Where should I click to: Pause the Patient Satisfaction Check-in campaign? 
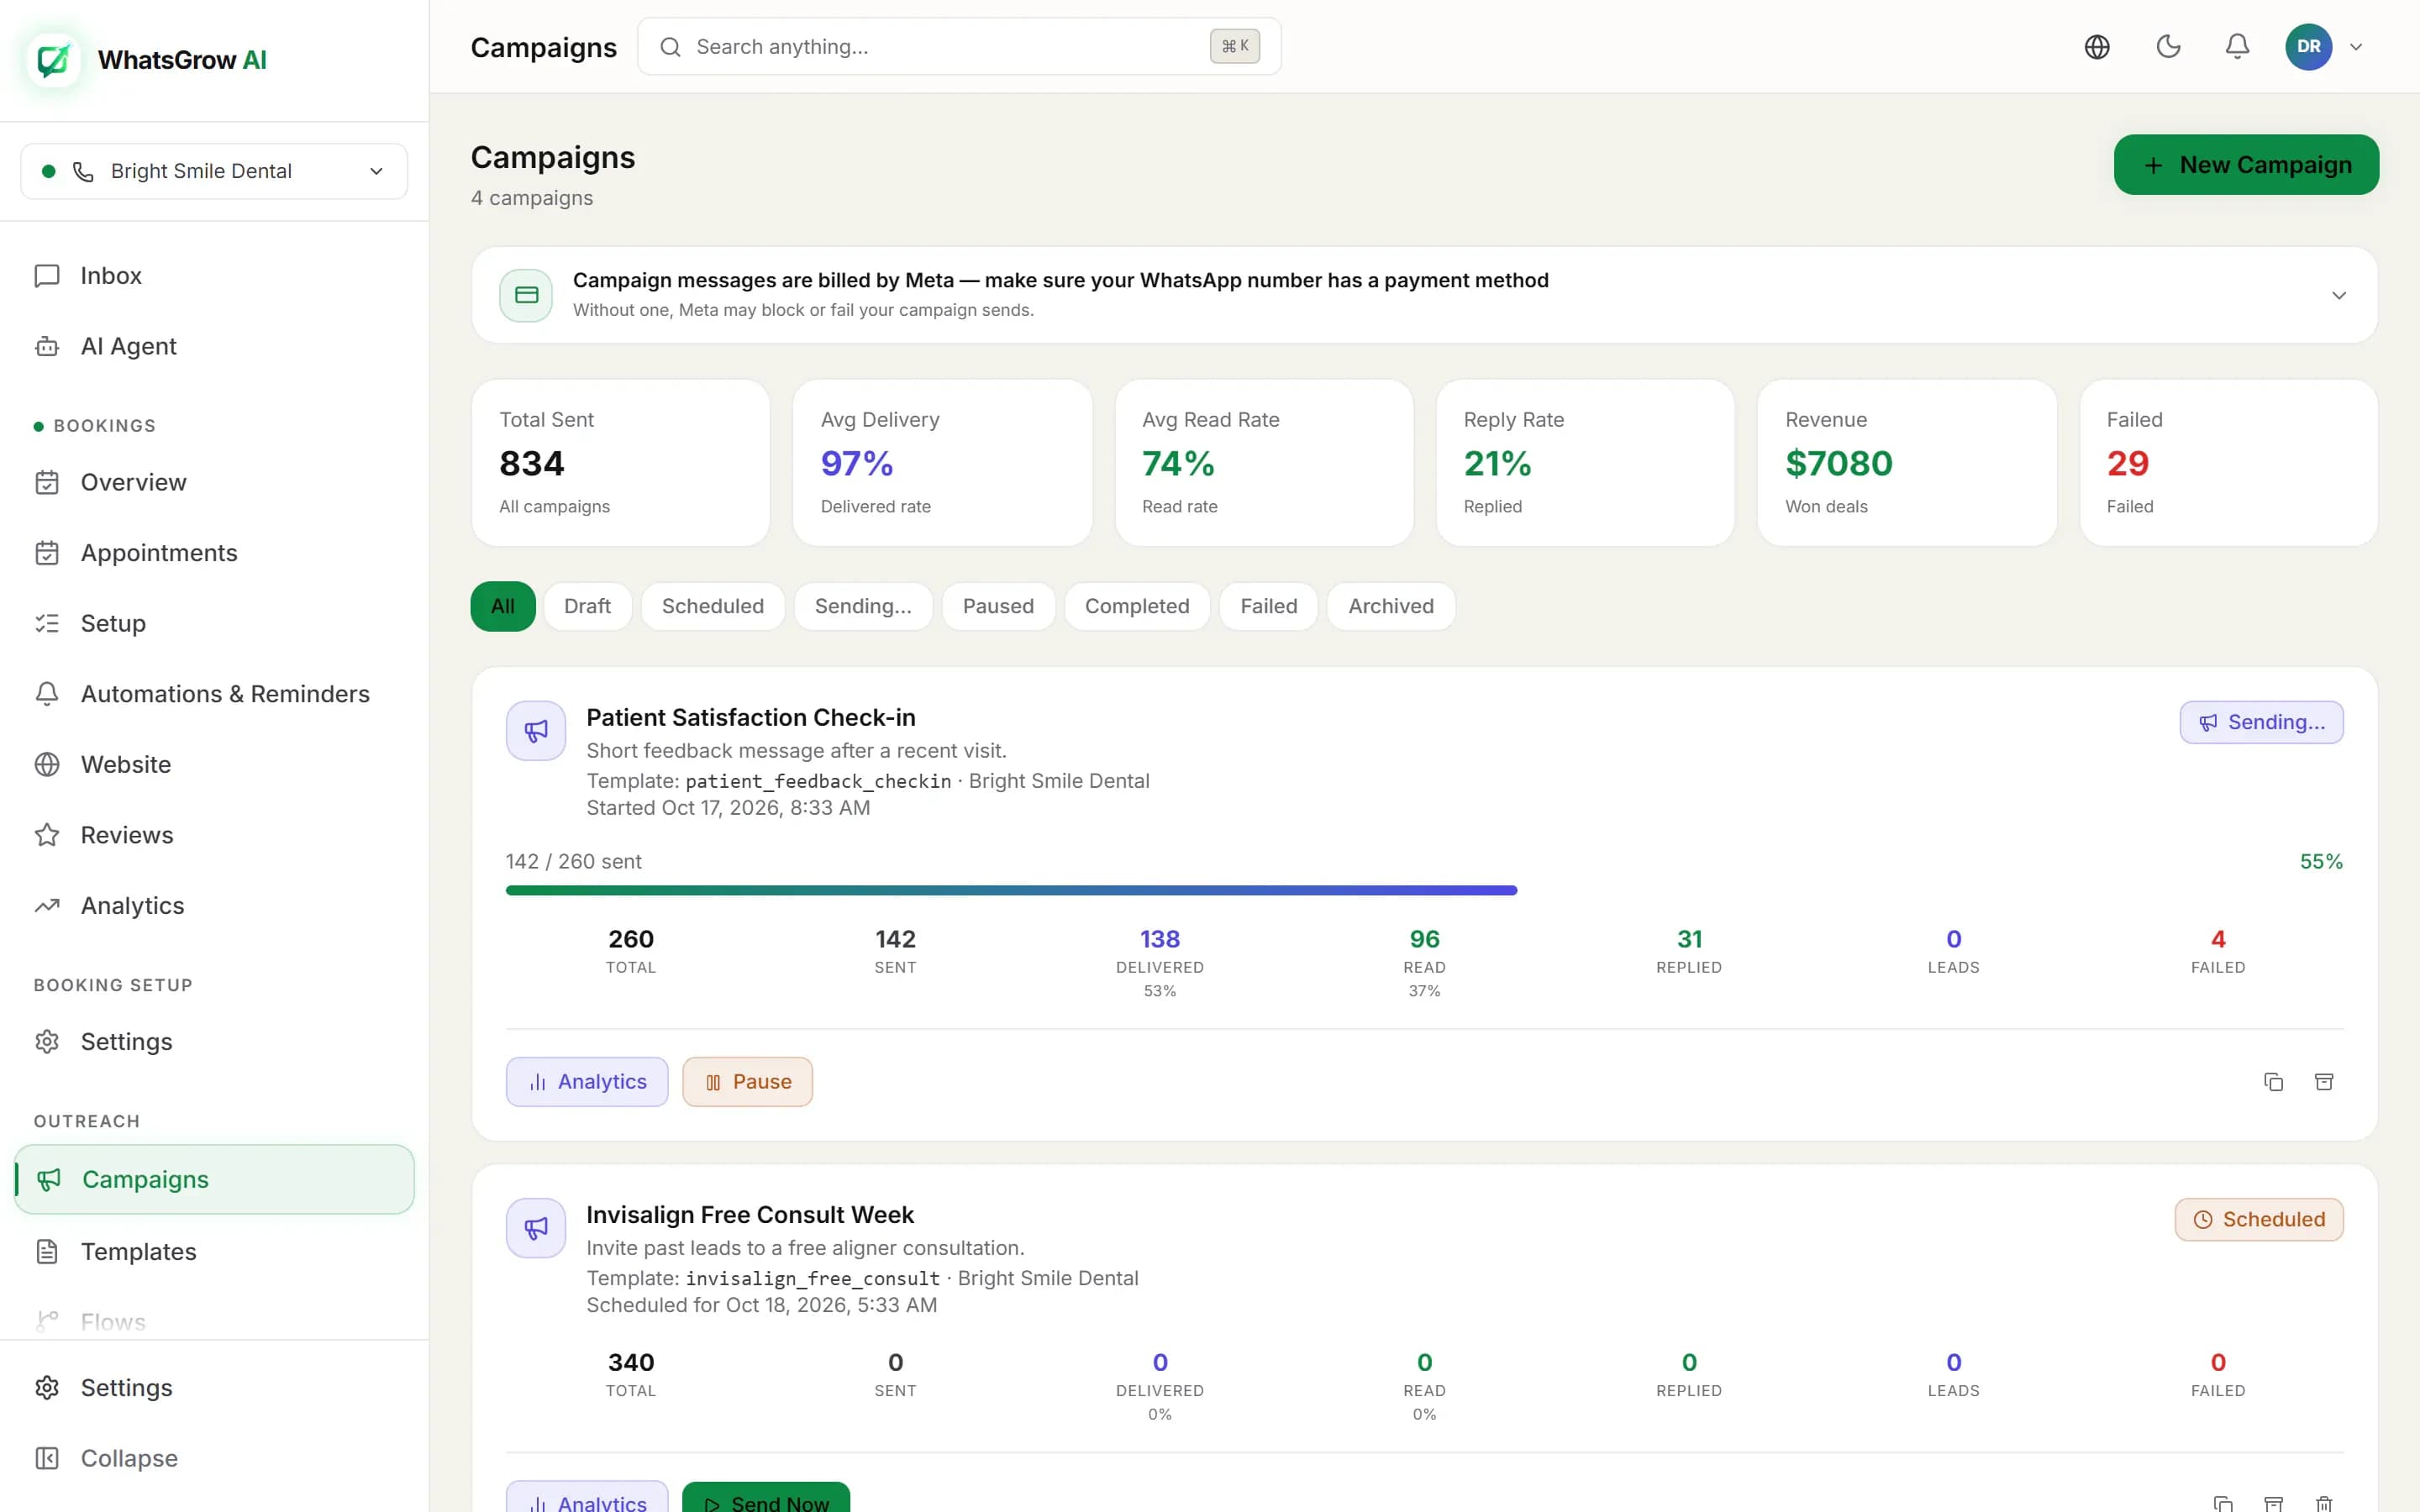(747, 1082)
